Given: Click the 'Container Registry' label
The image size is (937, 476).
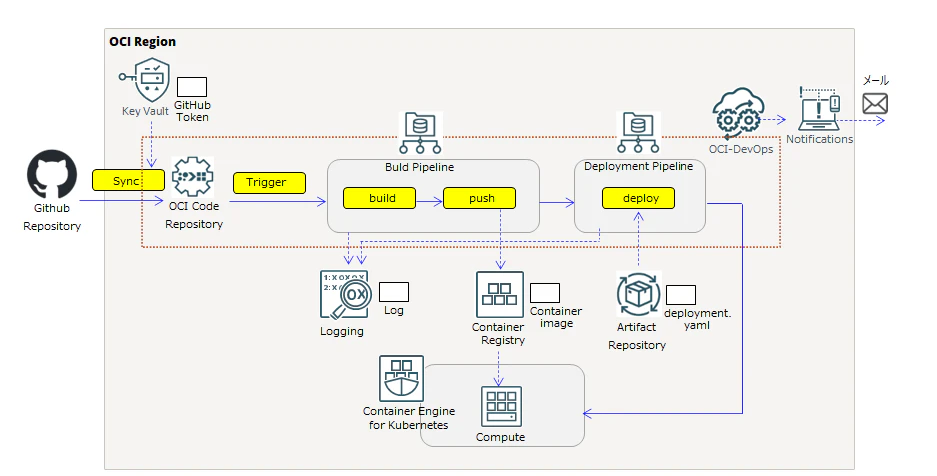Looking at the screenshot, I should pyautogui.click(x=498, y=334).
